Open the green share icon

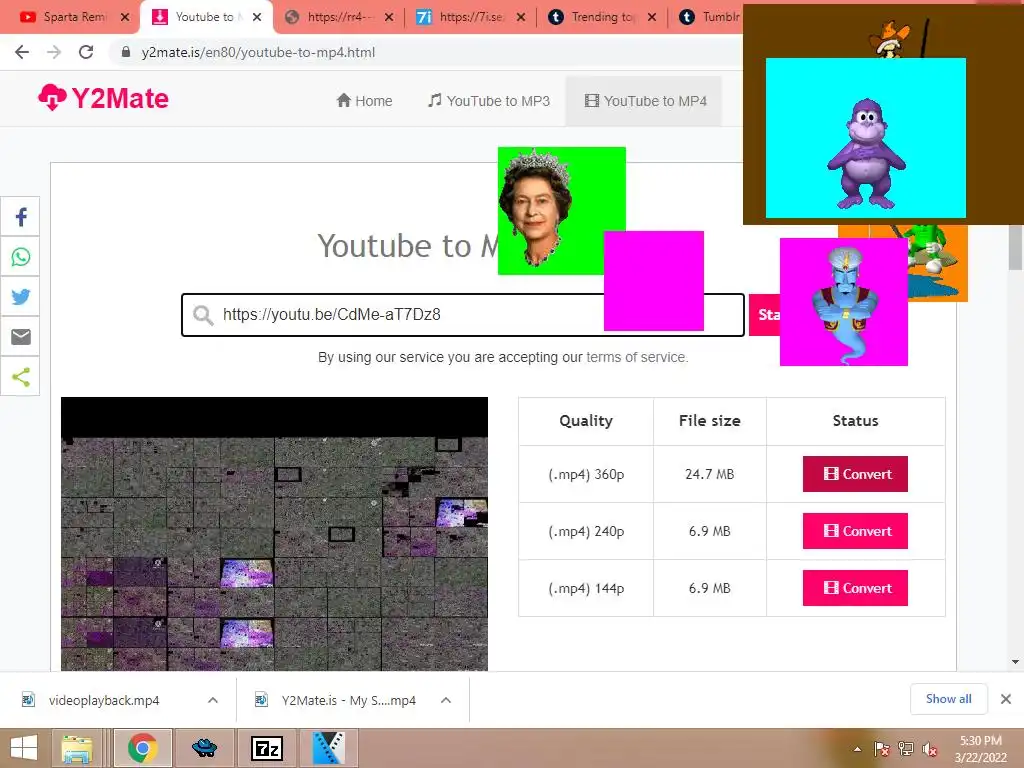(x=21, y=376)
